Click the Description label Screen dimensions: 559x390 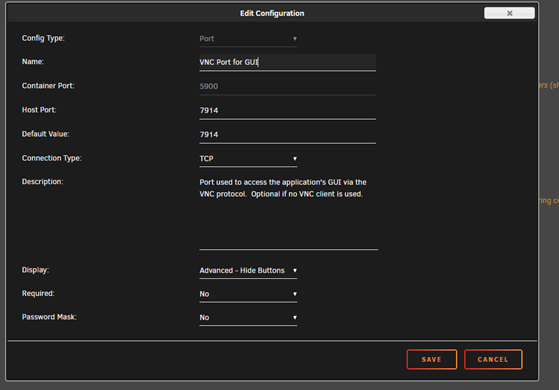tap(42, 182)
